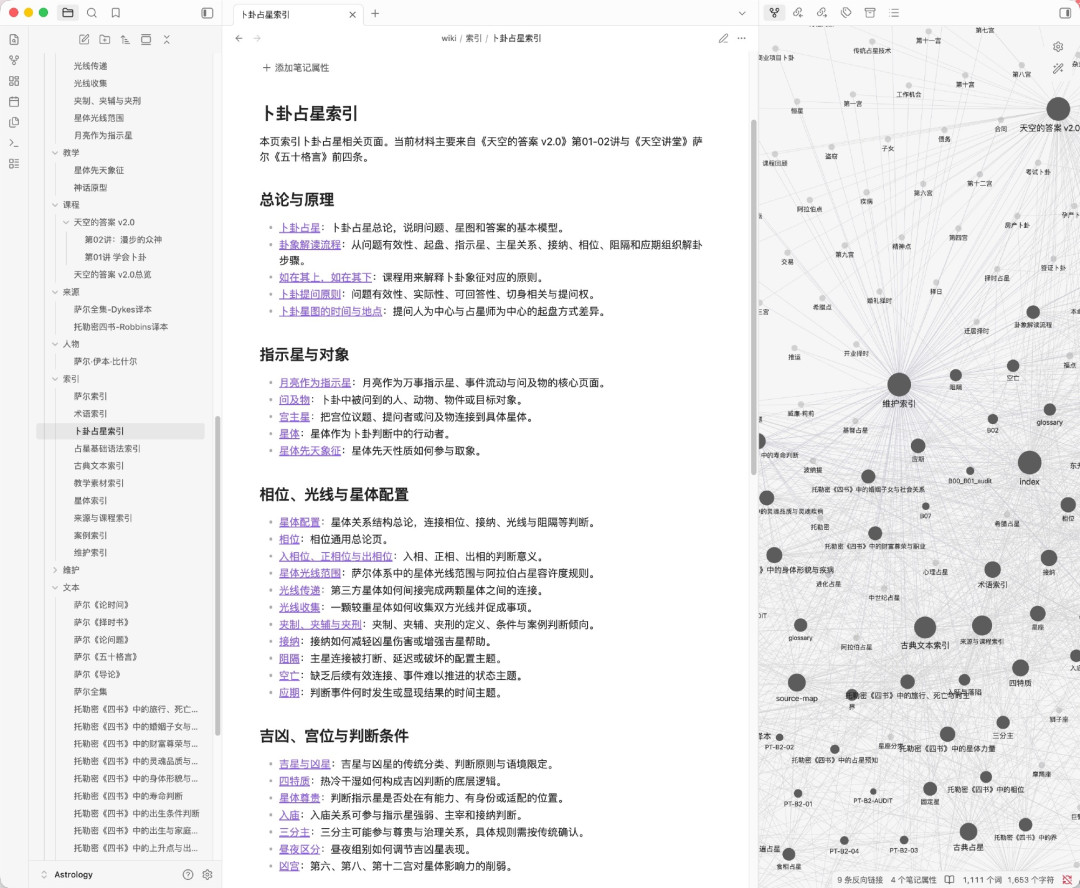Switch to archive-box sidebar tab
Viewport: 1080px width, 888px height.
point(870,12)
